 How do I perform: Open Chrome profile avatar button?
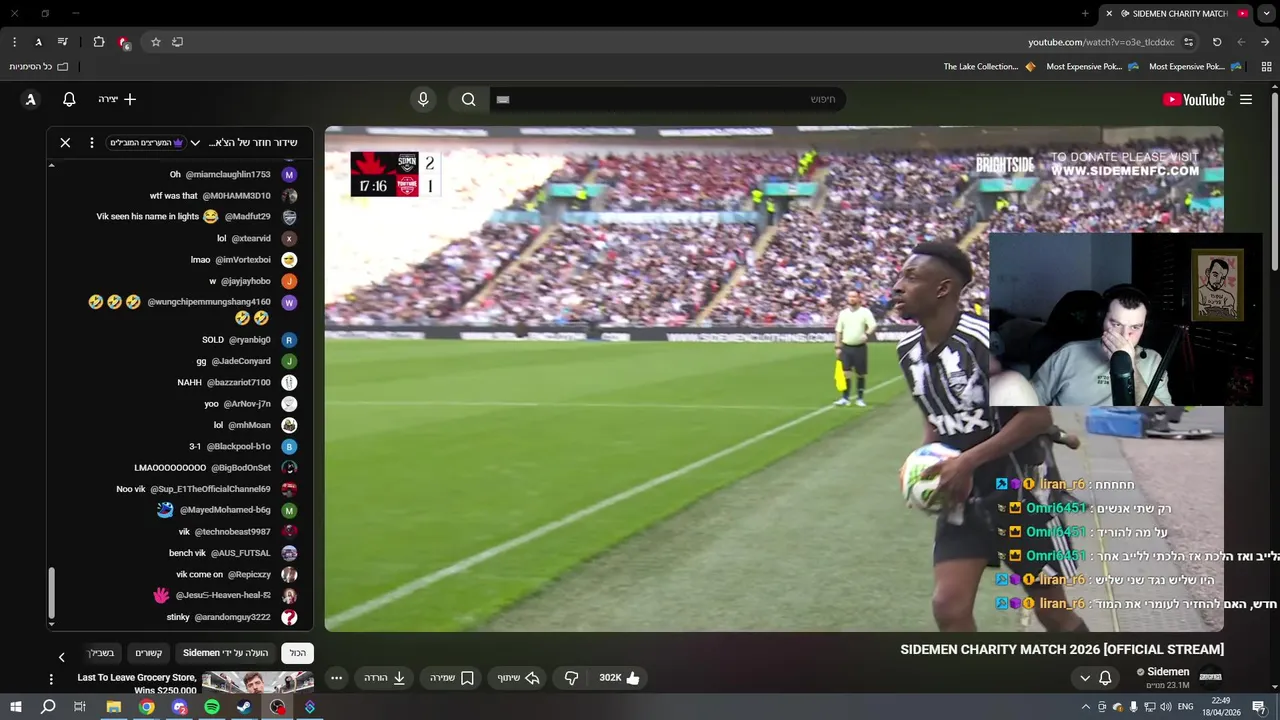(x=38, y=42)
